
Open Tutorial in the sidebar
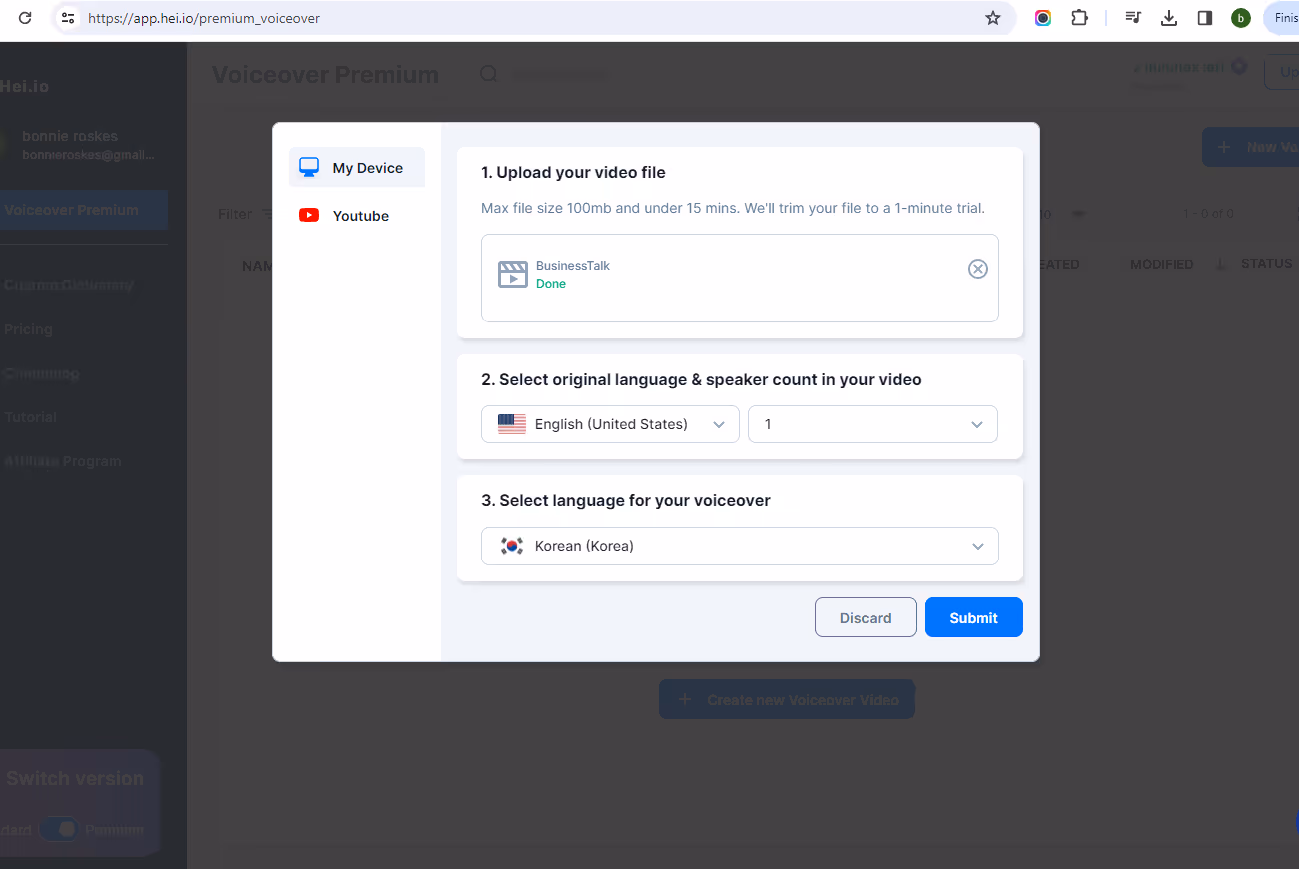(x=31, y=417)
